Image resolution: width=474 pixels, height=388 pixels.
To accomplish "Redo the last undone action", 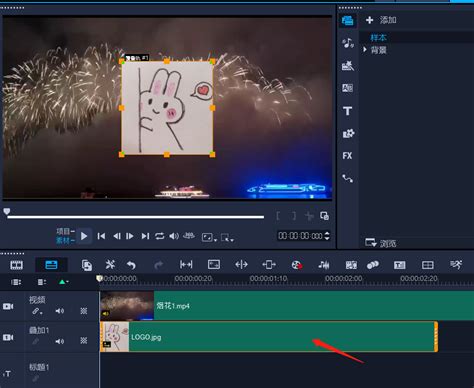I will [159, 265].
